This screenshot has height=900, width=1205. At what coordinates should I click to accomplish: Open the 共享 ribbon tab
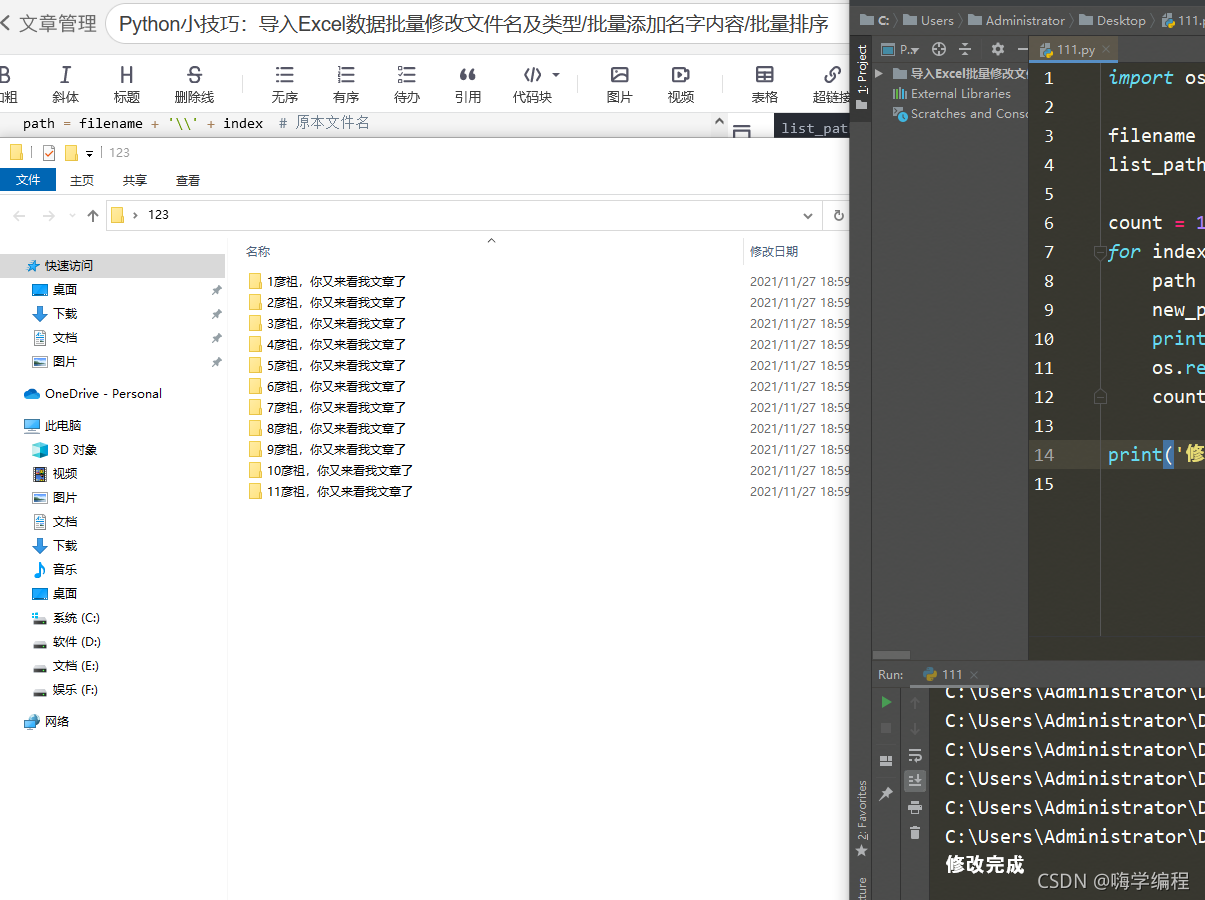tap(135, 180)
